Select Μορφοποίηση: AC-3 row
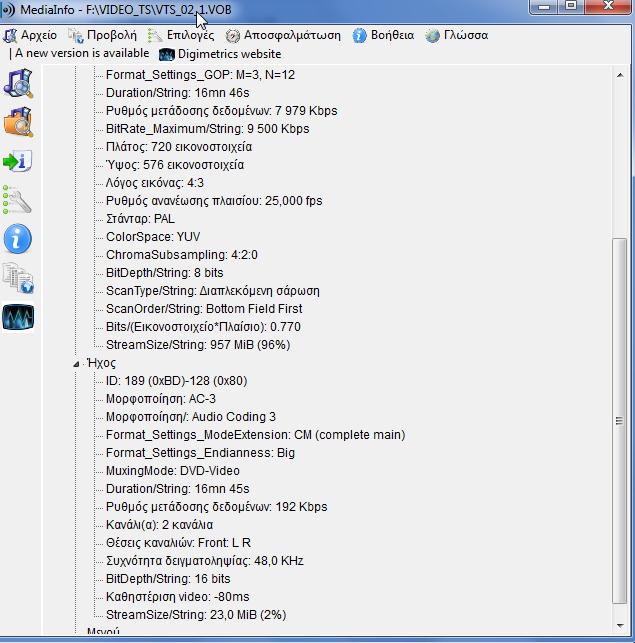The image size is (635, 643). (160, 399)
